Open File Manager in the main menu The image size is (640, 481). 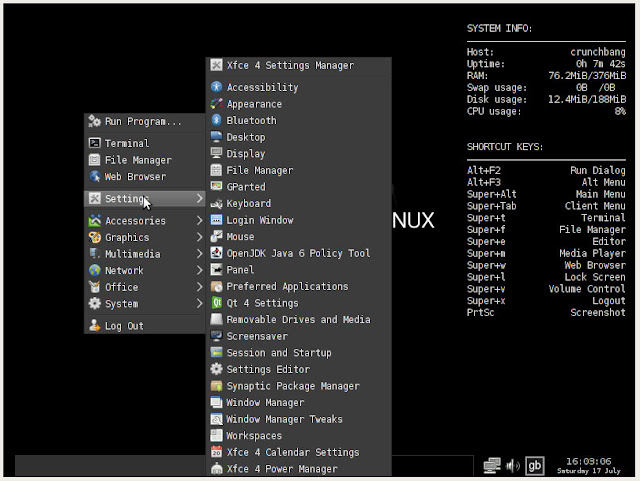pyautogui.click(x=144, y=160)
